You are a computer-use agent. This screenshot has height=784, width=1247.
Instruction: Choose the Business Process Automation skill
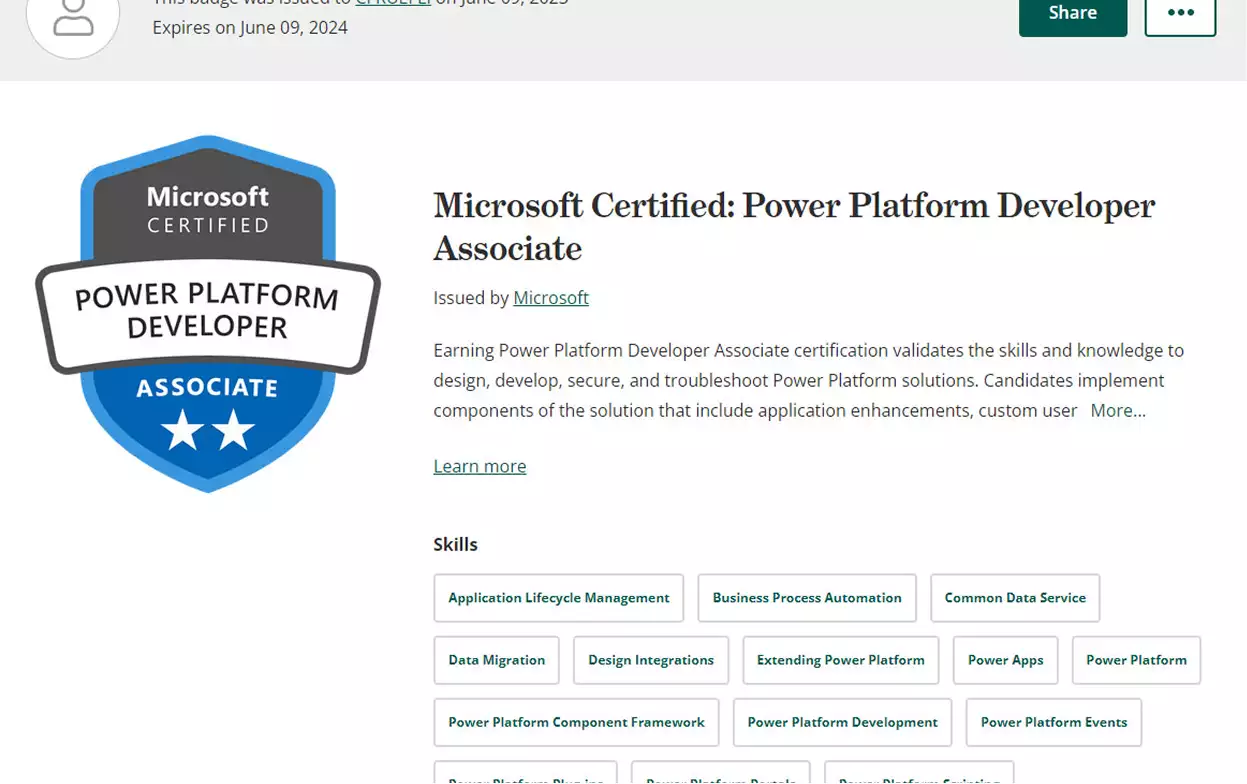[x=806, y=598]
